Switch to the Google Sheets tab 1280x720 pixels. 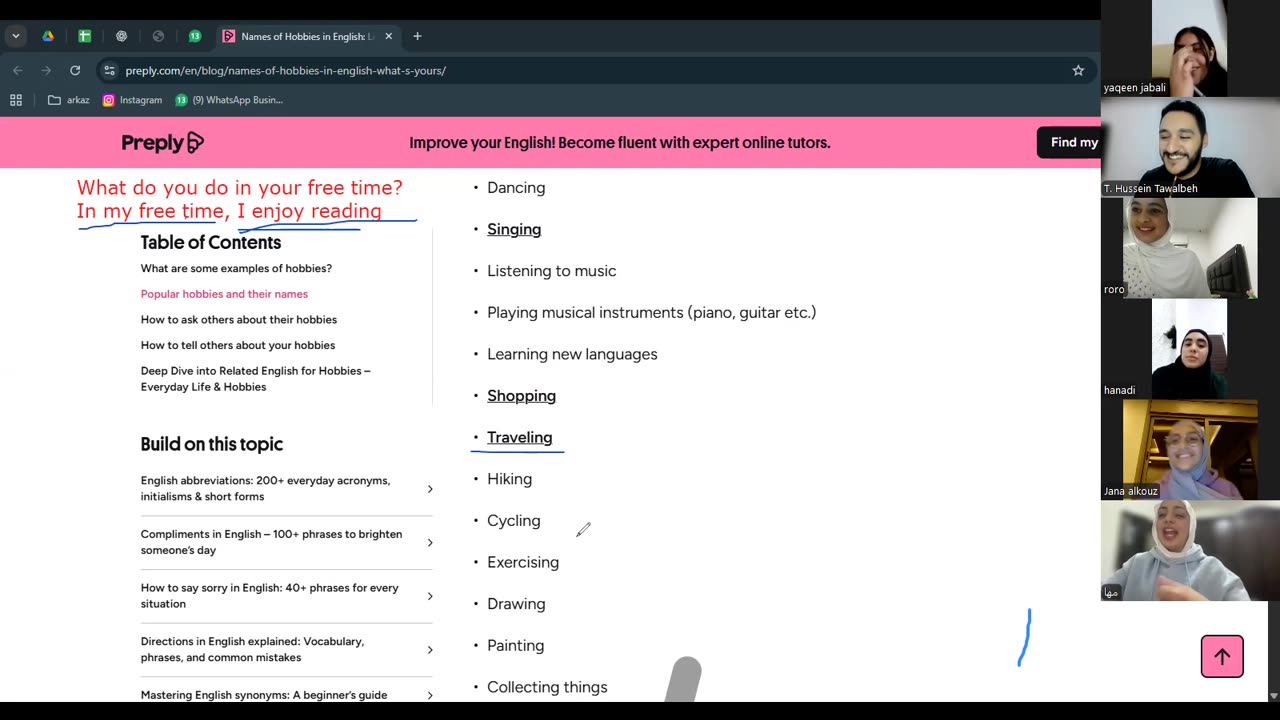tap(84, 36)
